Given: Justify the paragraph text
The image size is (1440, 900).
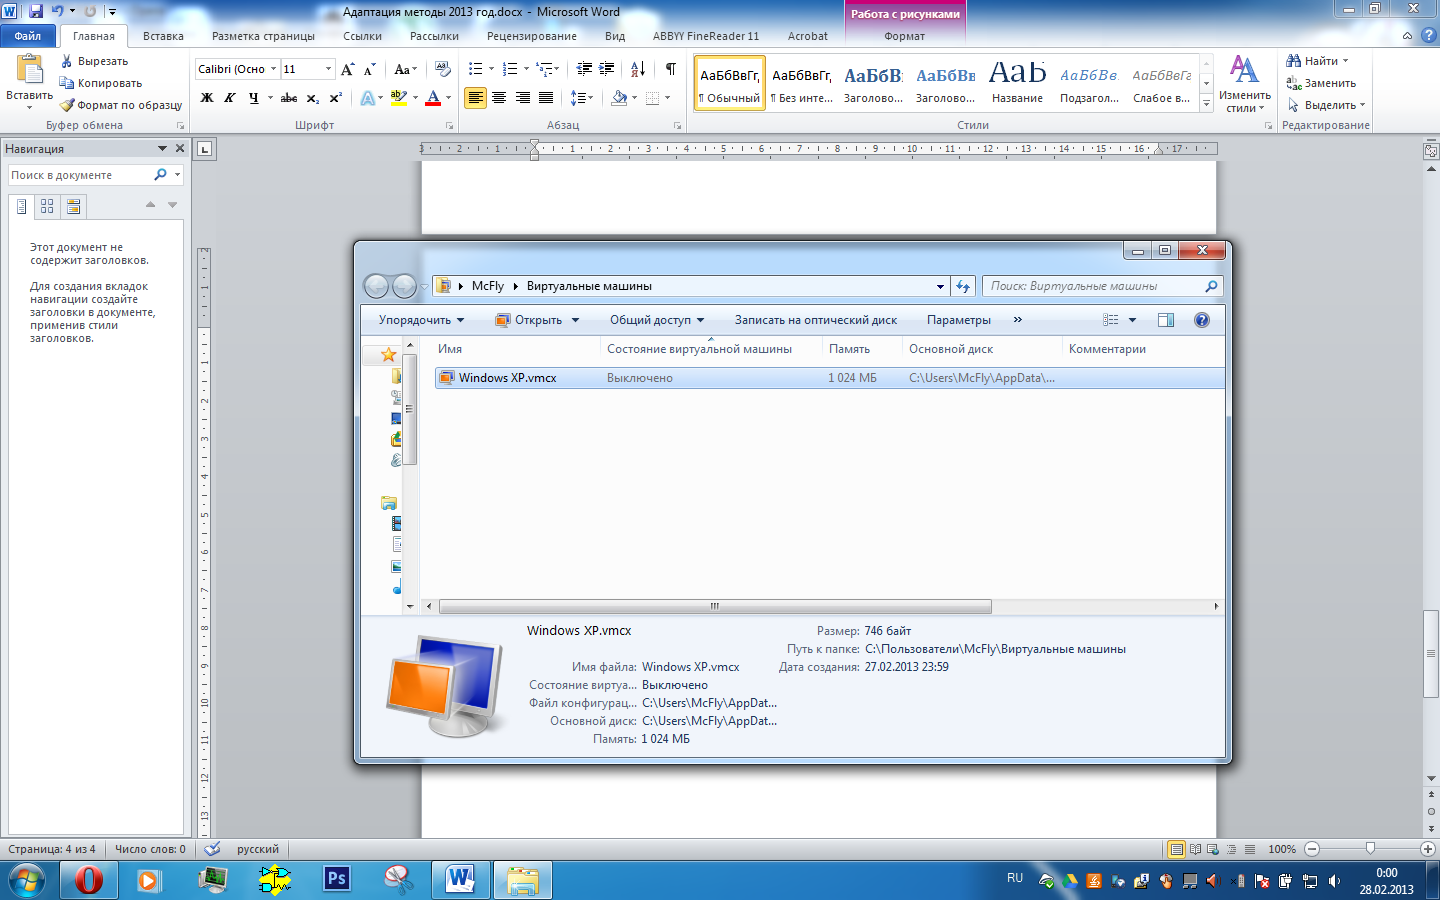Looking at the screenshot, I should coord(546,98).
